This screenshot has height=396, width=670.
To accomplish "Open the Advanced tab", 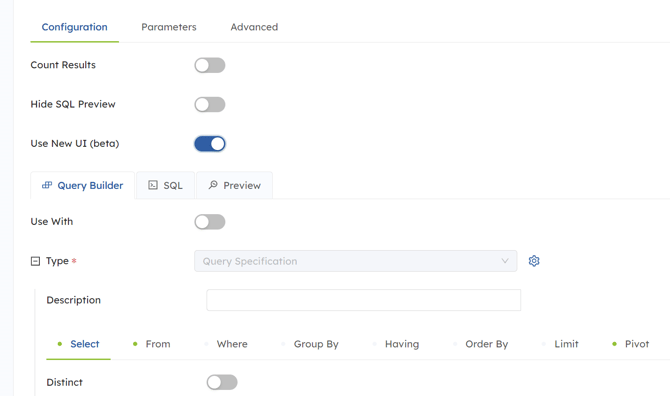I will point(254,27).
